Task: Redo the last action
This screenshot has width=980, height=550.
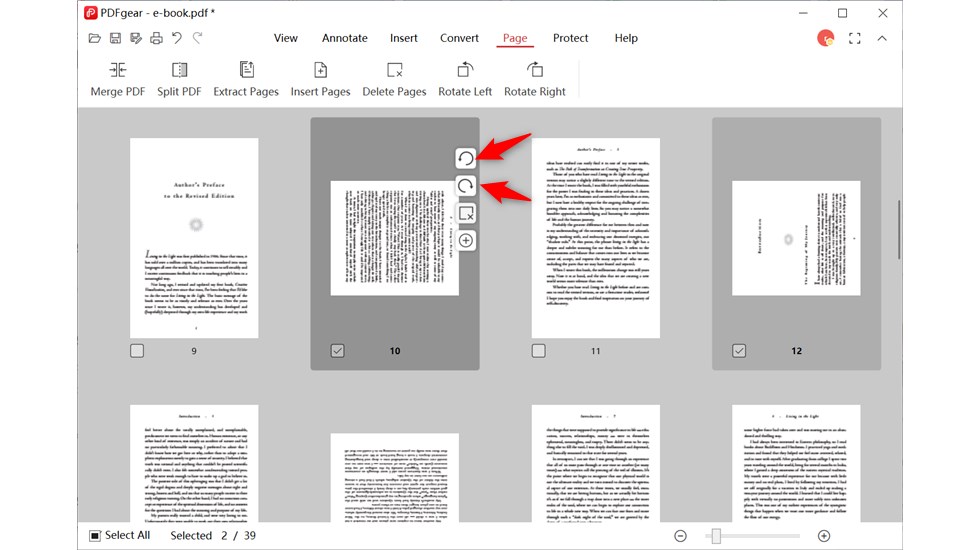Action: tap(198, 38)
